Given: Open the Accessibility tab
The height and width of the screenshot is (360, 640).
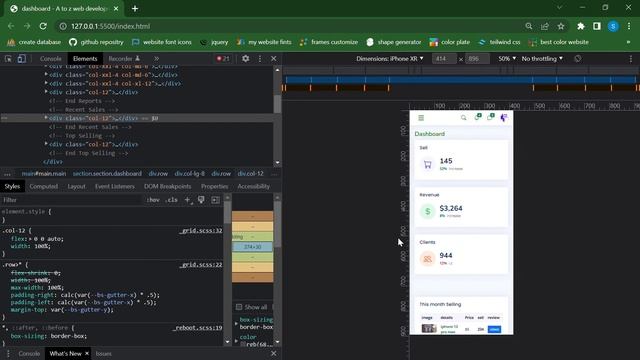Looking at the screenshot, I should [x=253, y=187].
